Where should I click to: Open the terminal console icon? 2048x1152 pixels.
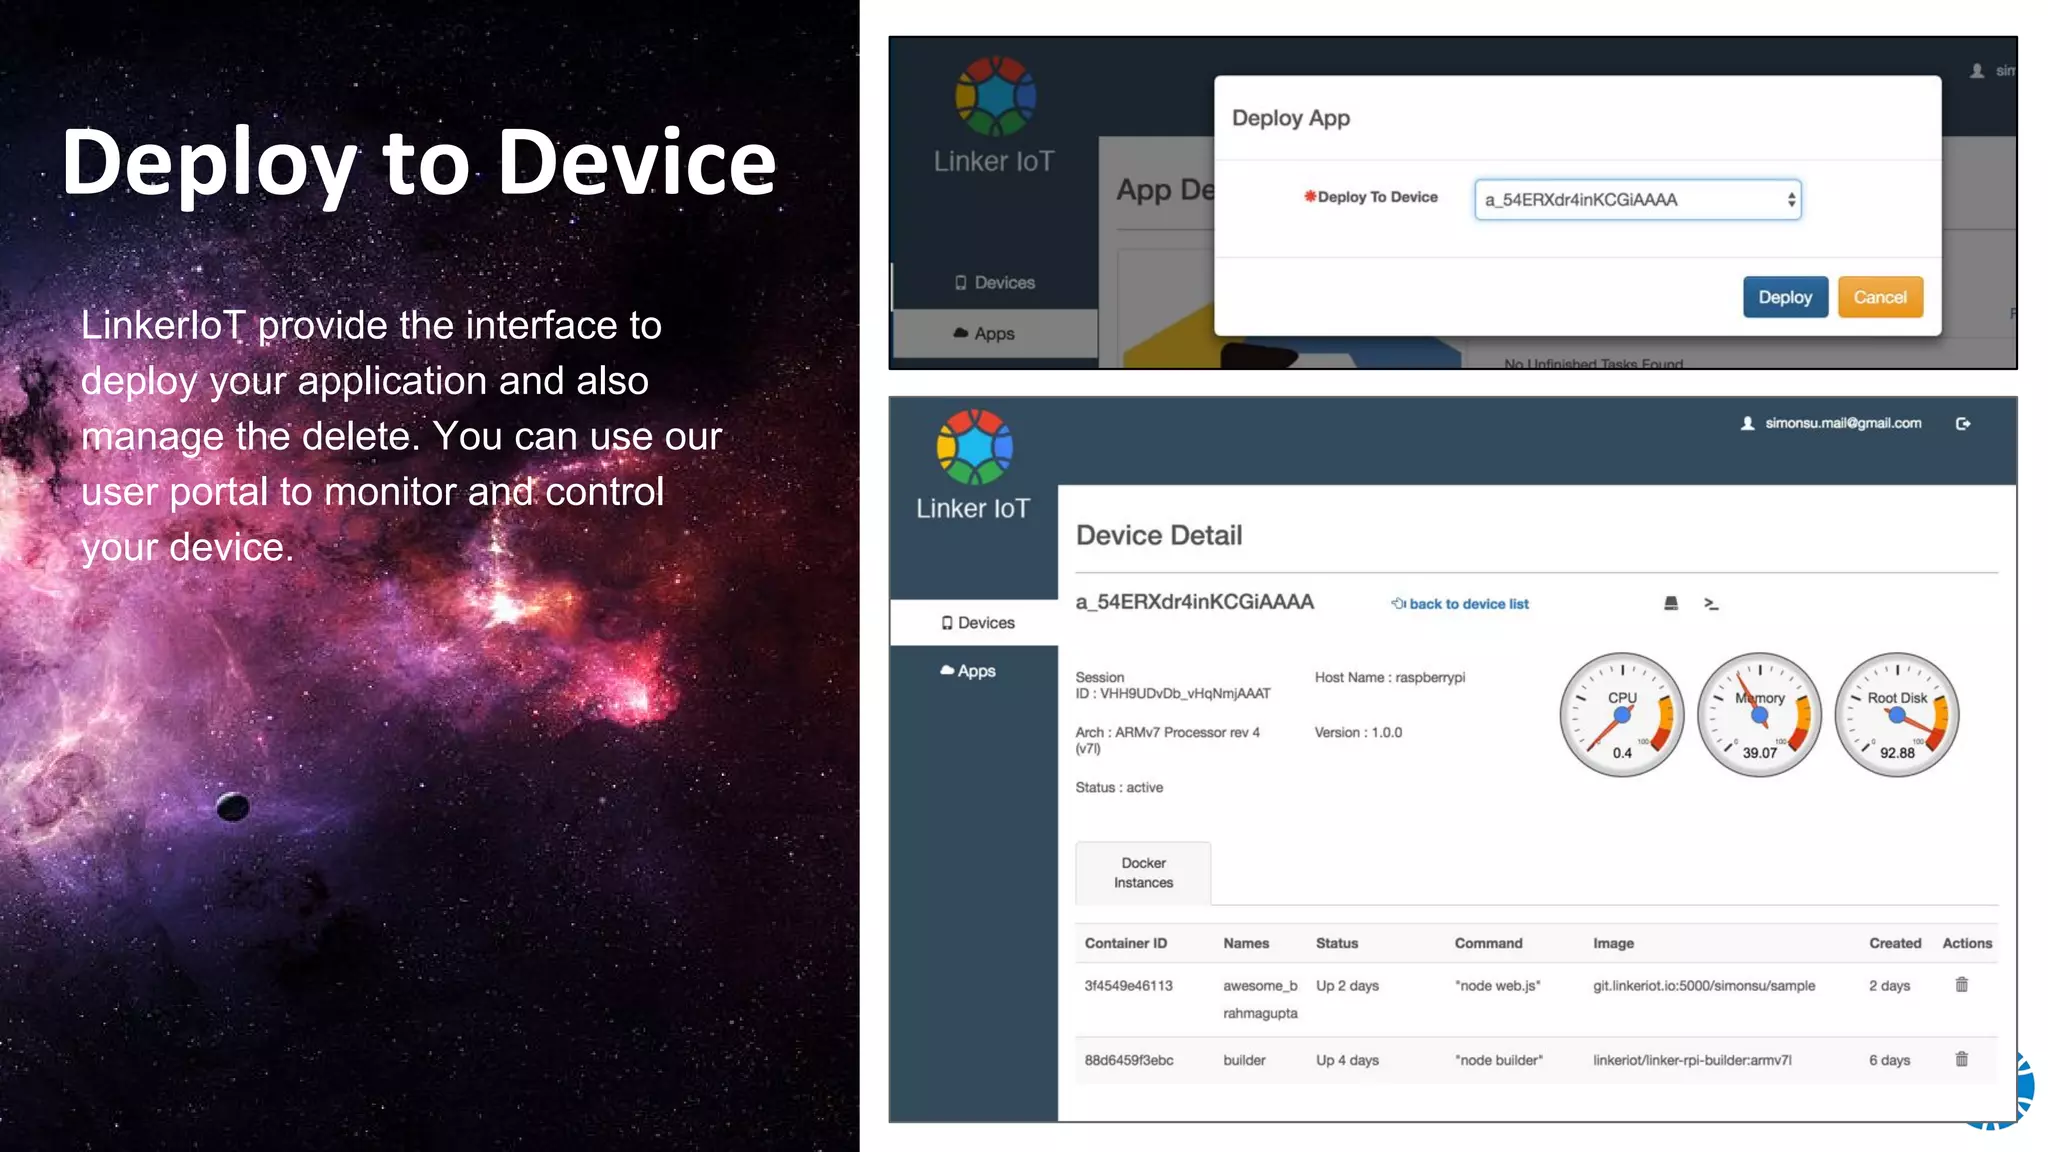coord(1711,603)
